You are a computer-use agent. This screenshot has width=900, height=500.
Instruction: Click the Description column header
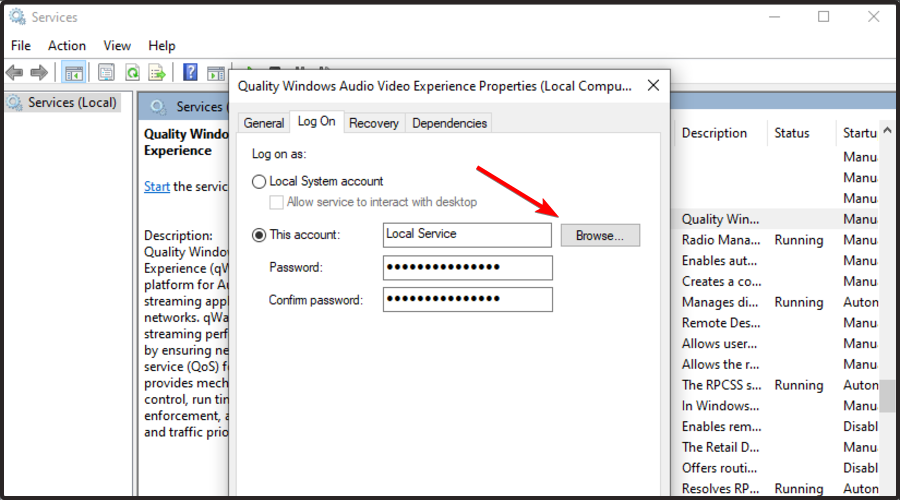coord(720,133)
